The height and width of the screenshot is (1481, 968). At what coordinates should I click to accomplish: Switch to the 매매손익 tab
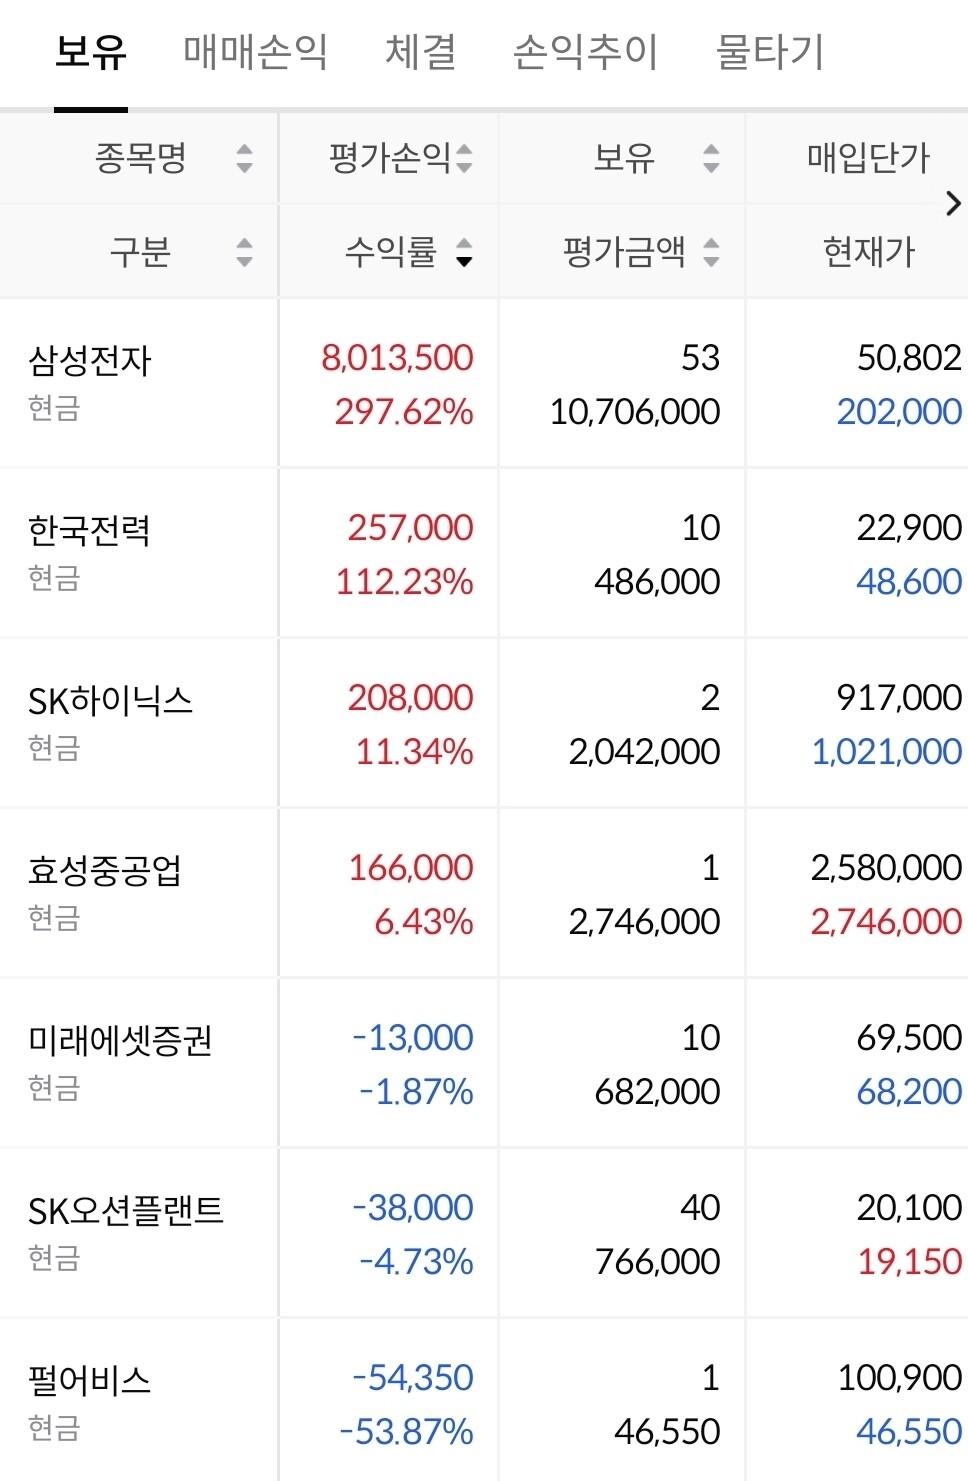point(255,52)
